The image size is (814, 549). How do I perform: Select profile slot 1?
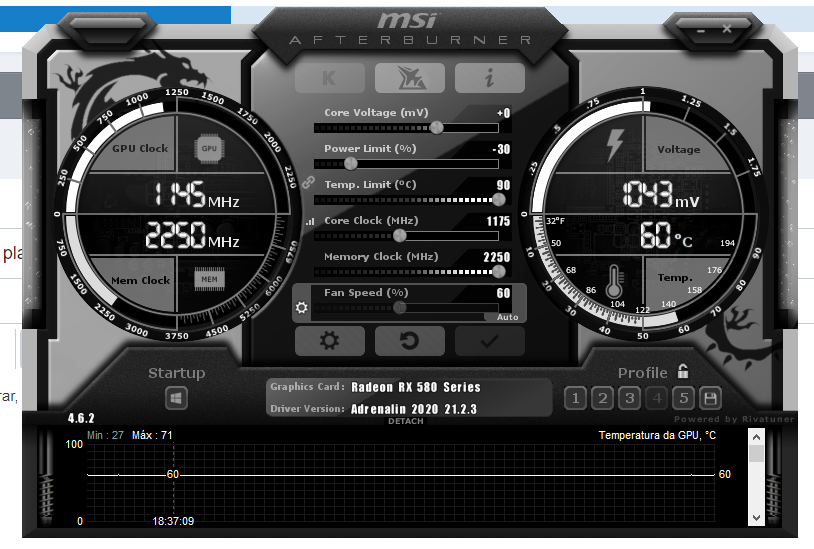coord(575,398)
